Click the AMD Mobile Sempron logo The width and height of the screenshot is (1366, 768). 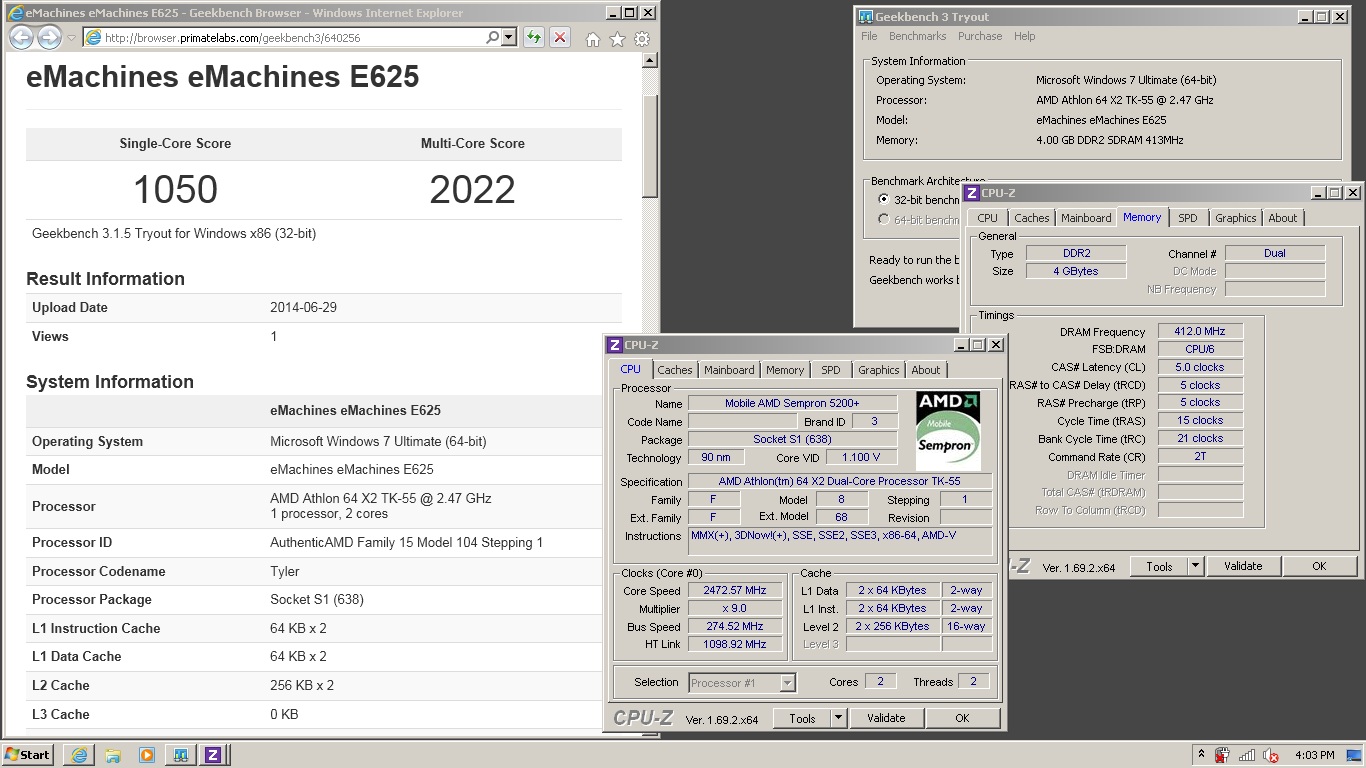click(x=947, y=430)
